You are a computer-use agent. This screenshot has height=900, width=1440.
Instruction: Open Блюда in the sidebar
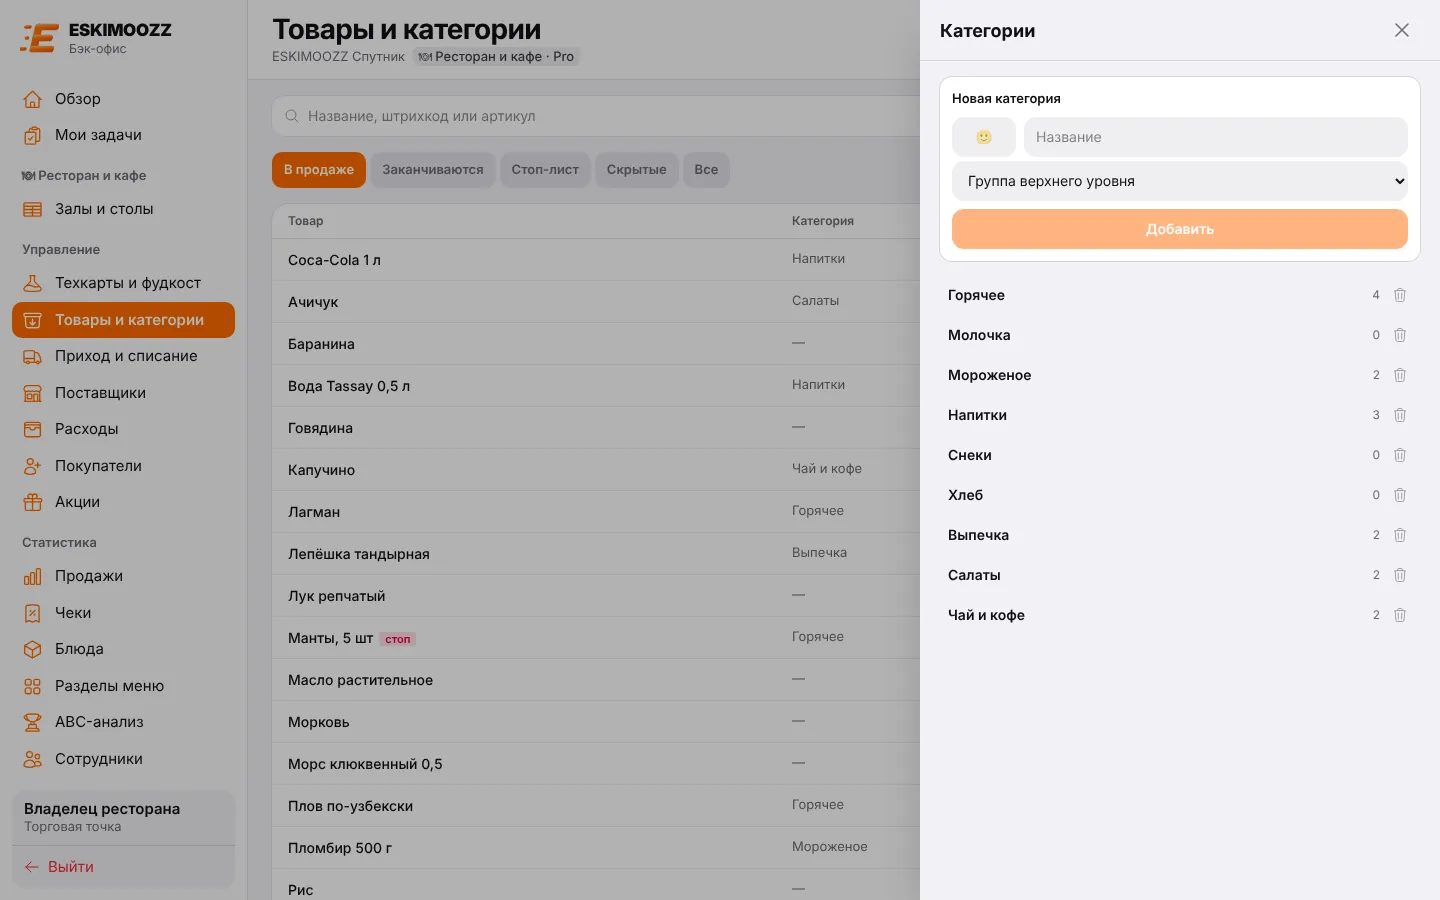[123, 649]
